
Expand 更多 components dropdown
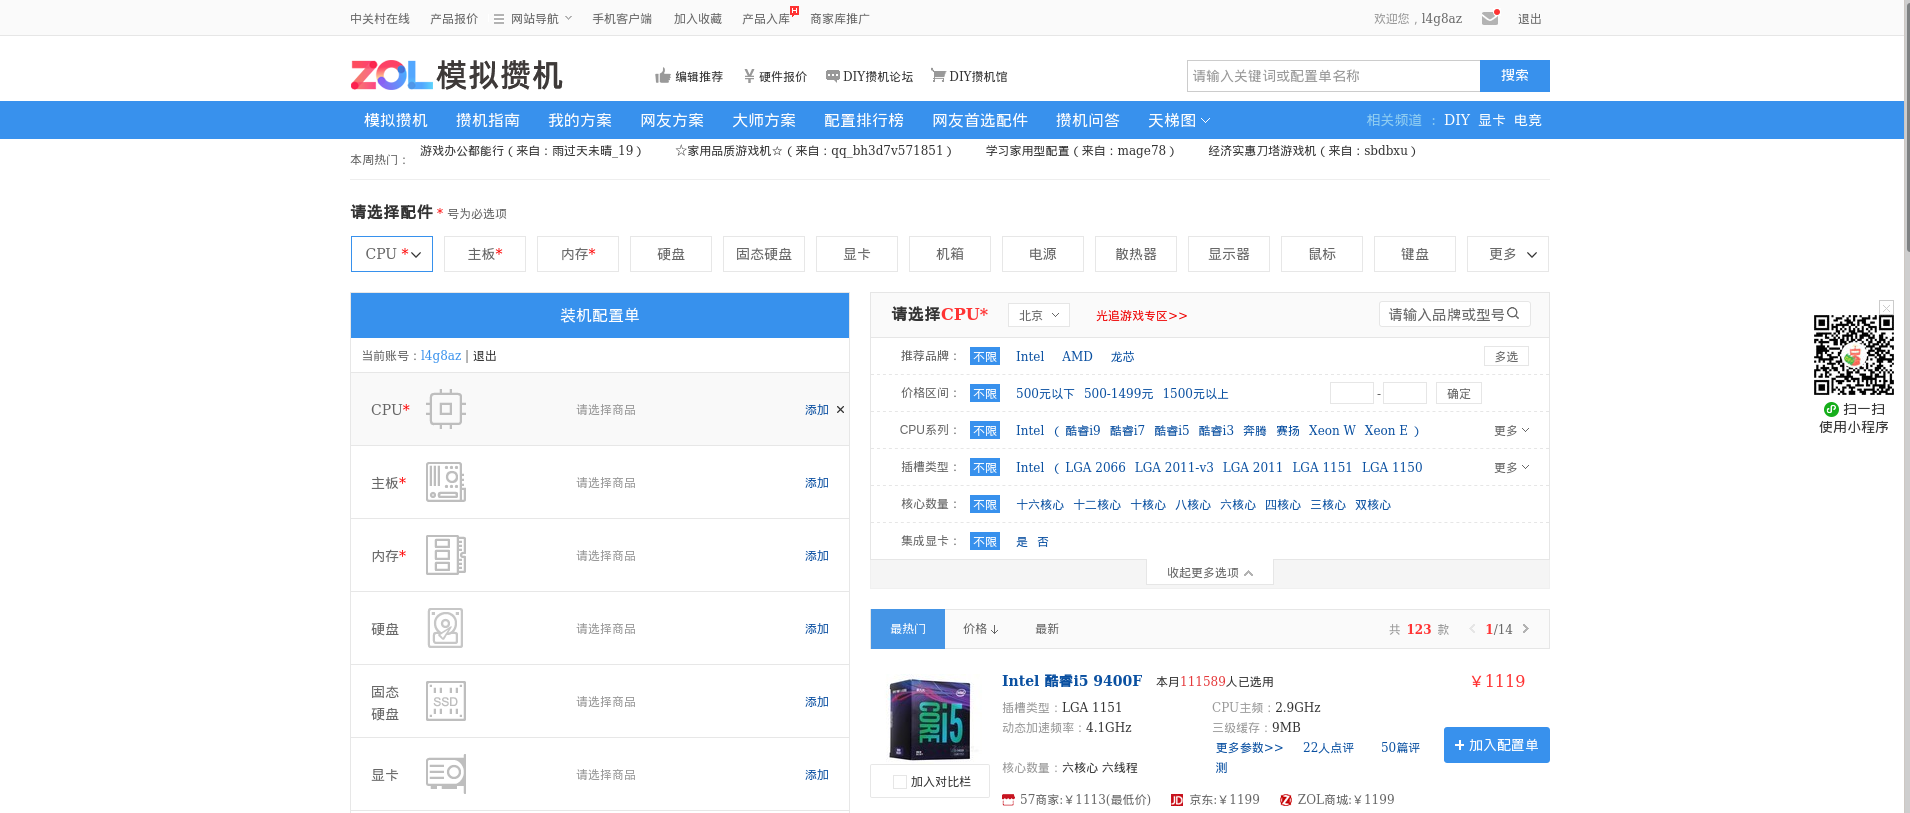(x=1508, y=254)
